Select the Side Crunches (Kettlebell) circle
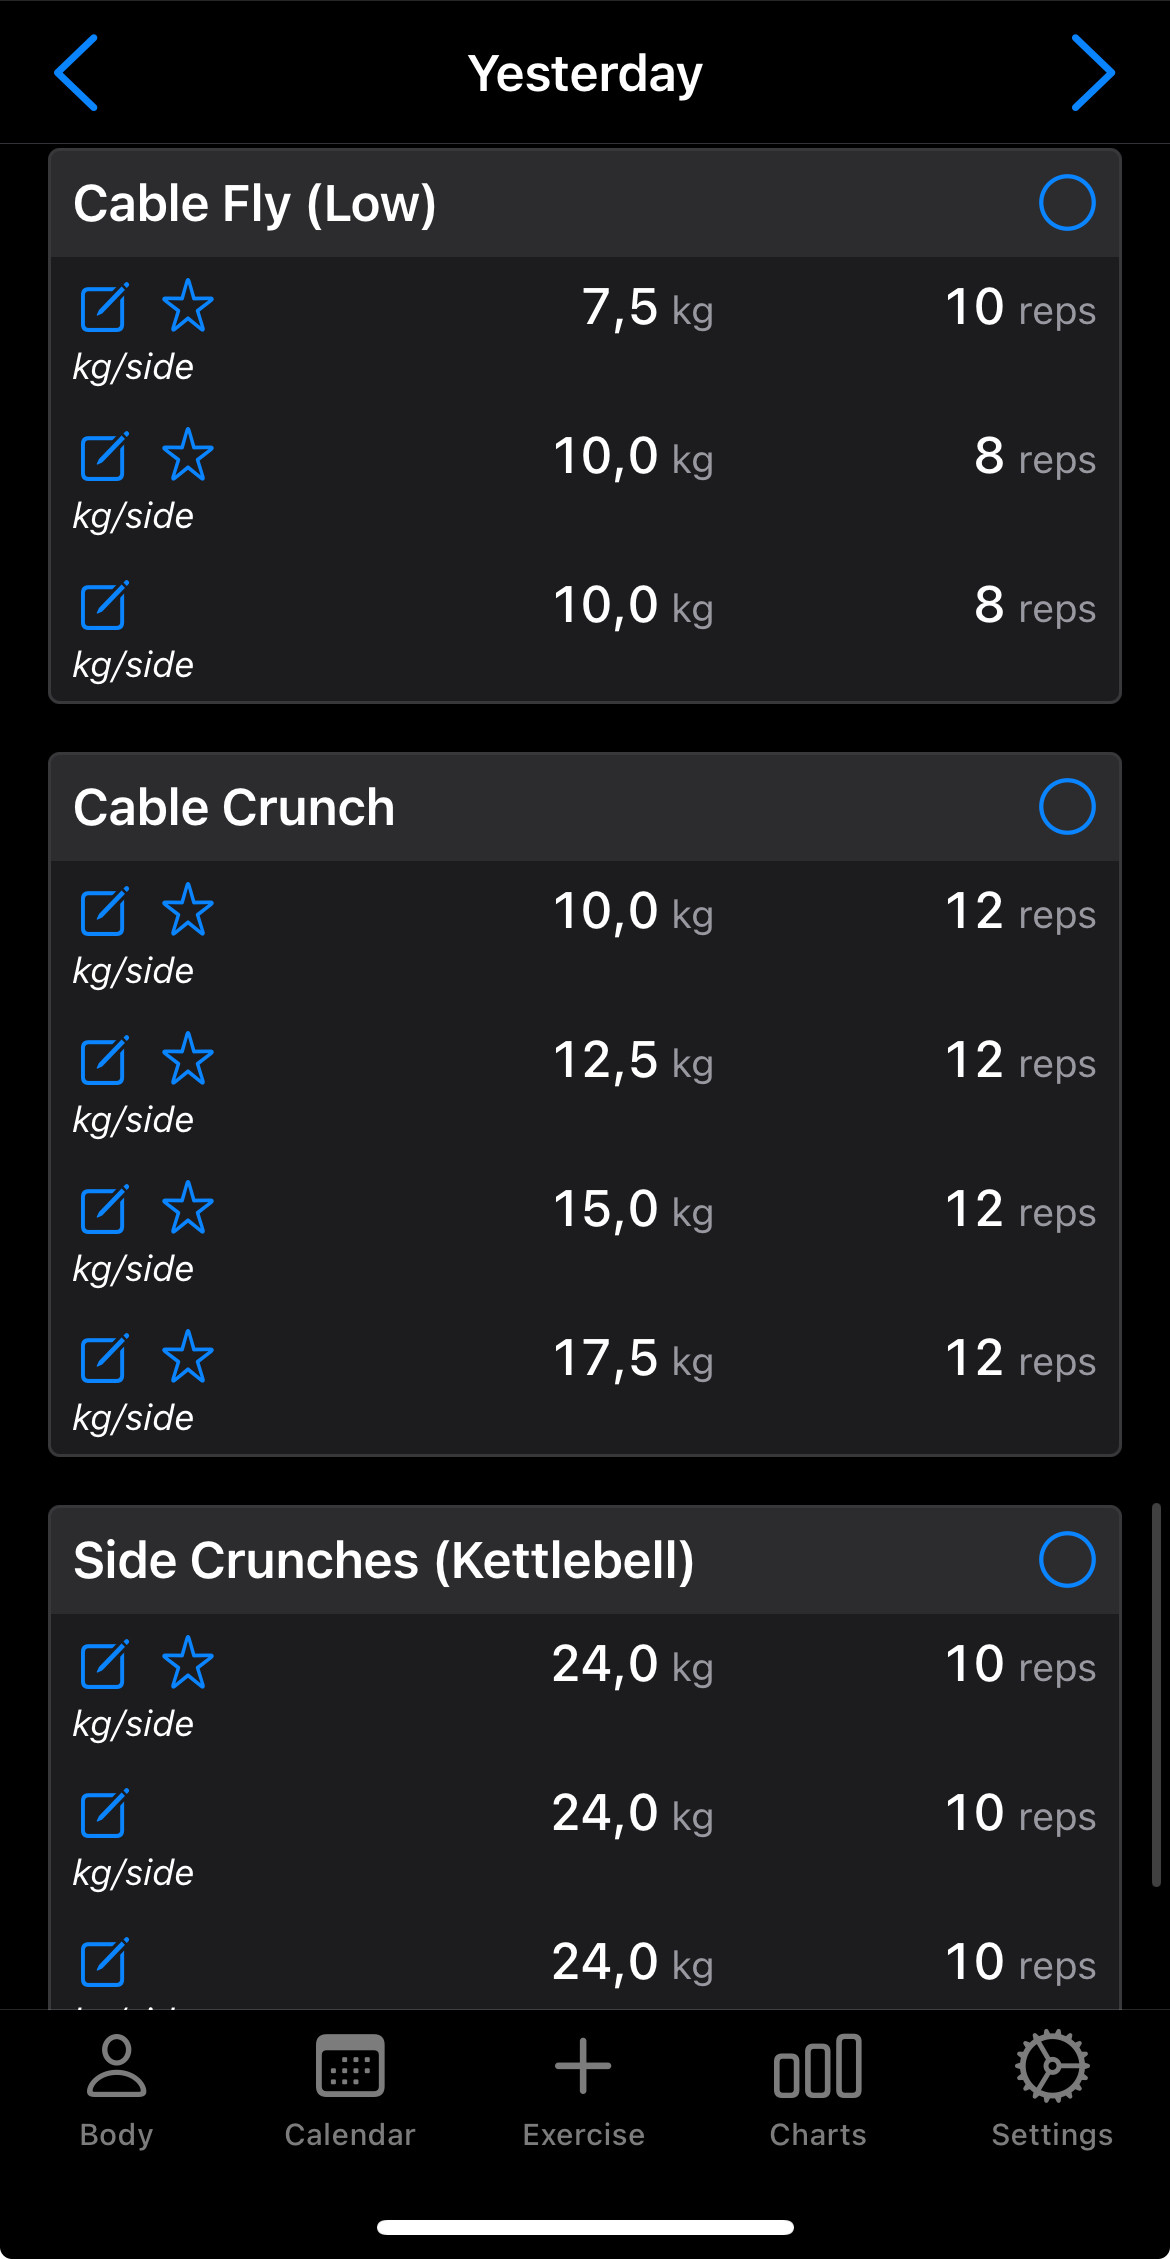1170x2259 pixels. 1066,1560
